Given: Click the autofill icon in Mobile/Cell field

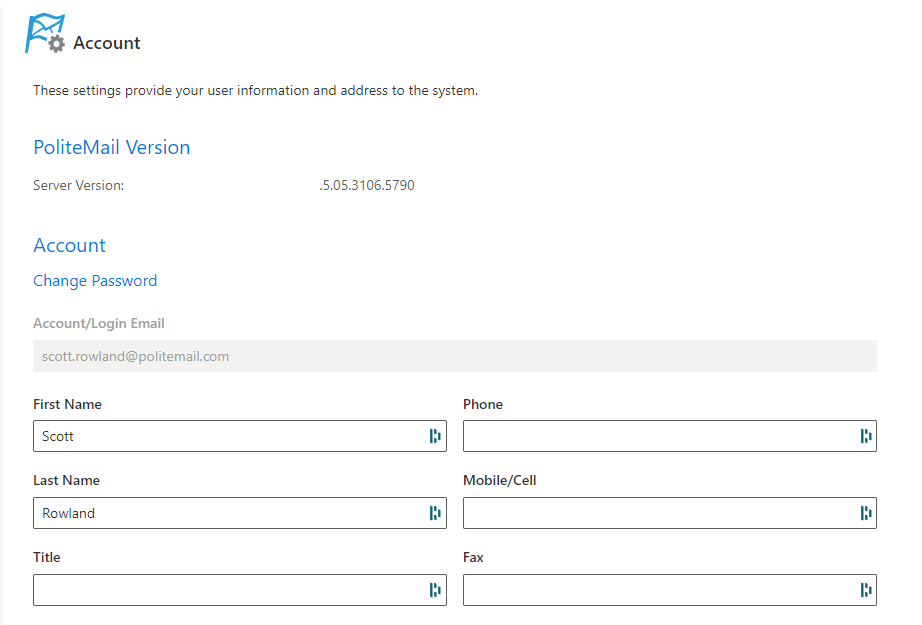Looking at the screenshot, I should point(865,513).
